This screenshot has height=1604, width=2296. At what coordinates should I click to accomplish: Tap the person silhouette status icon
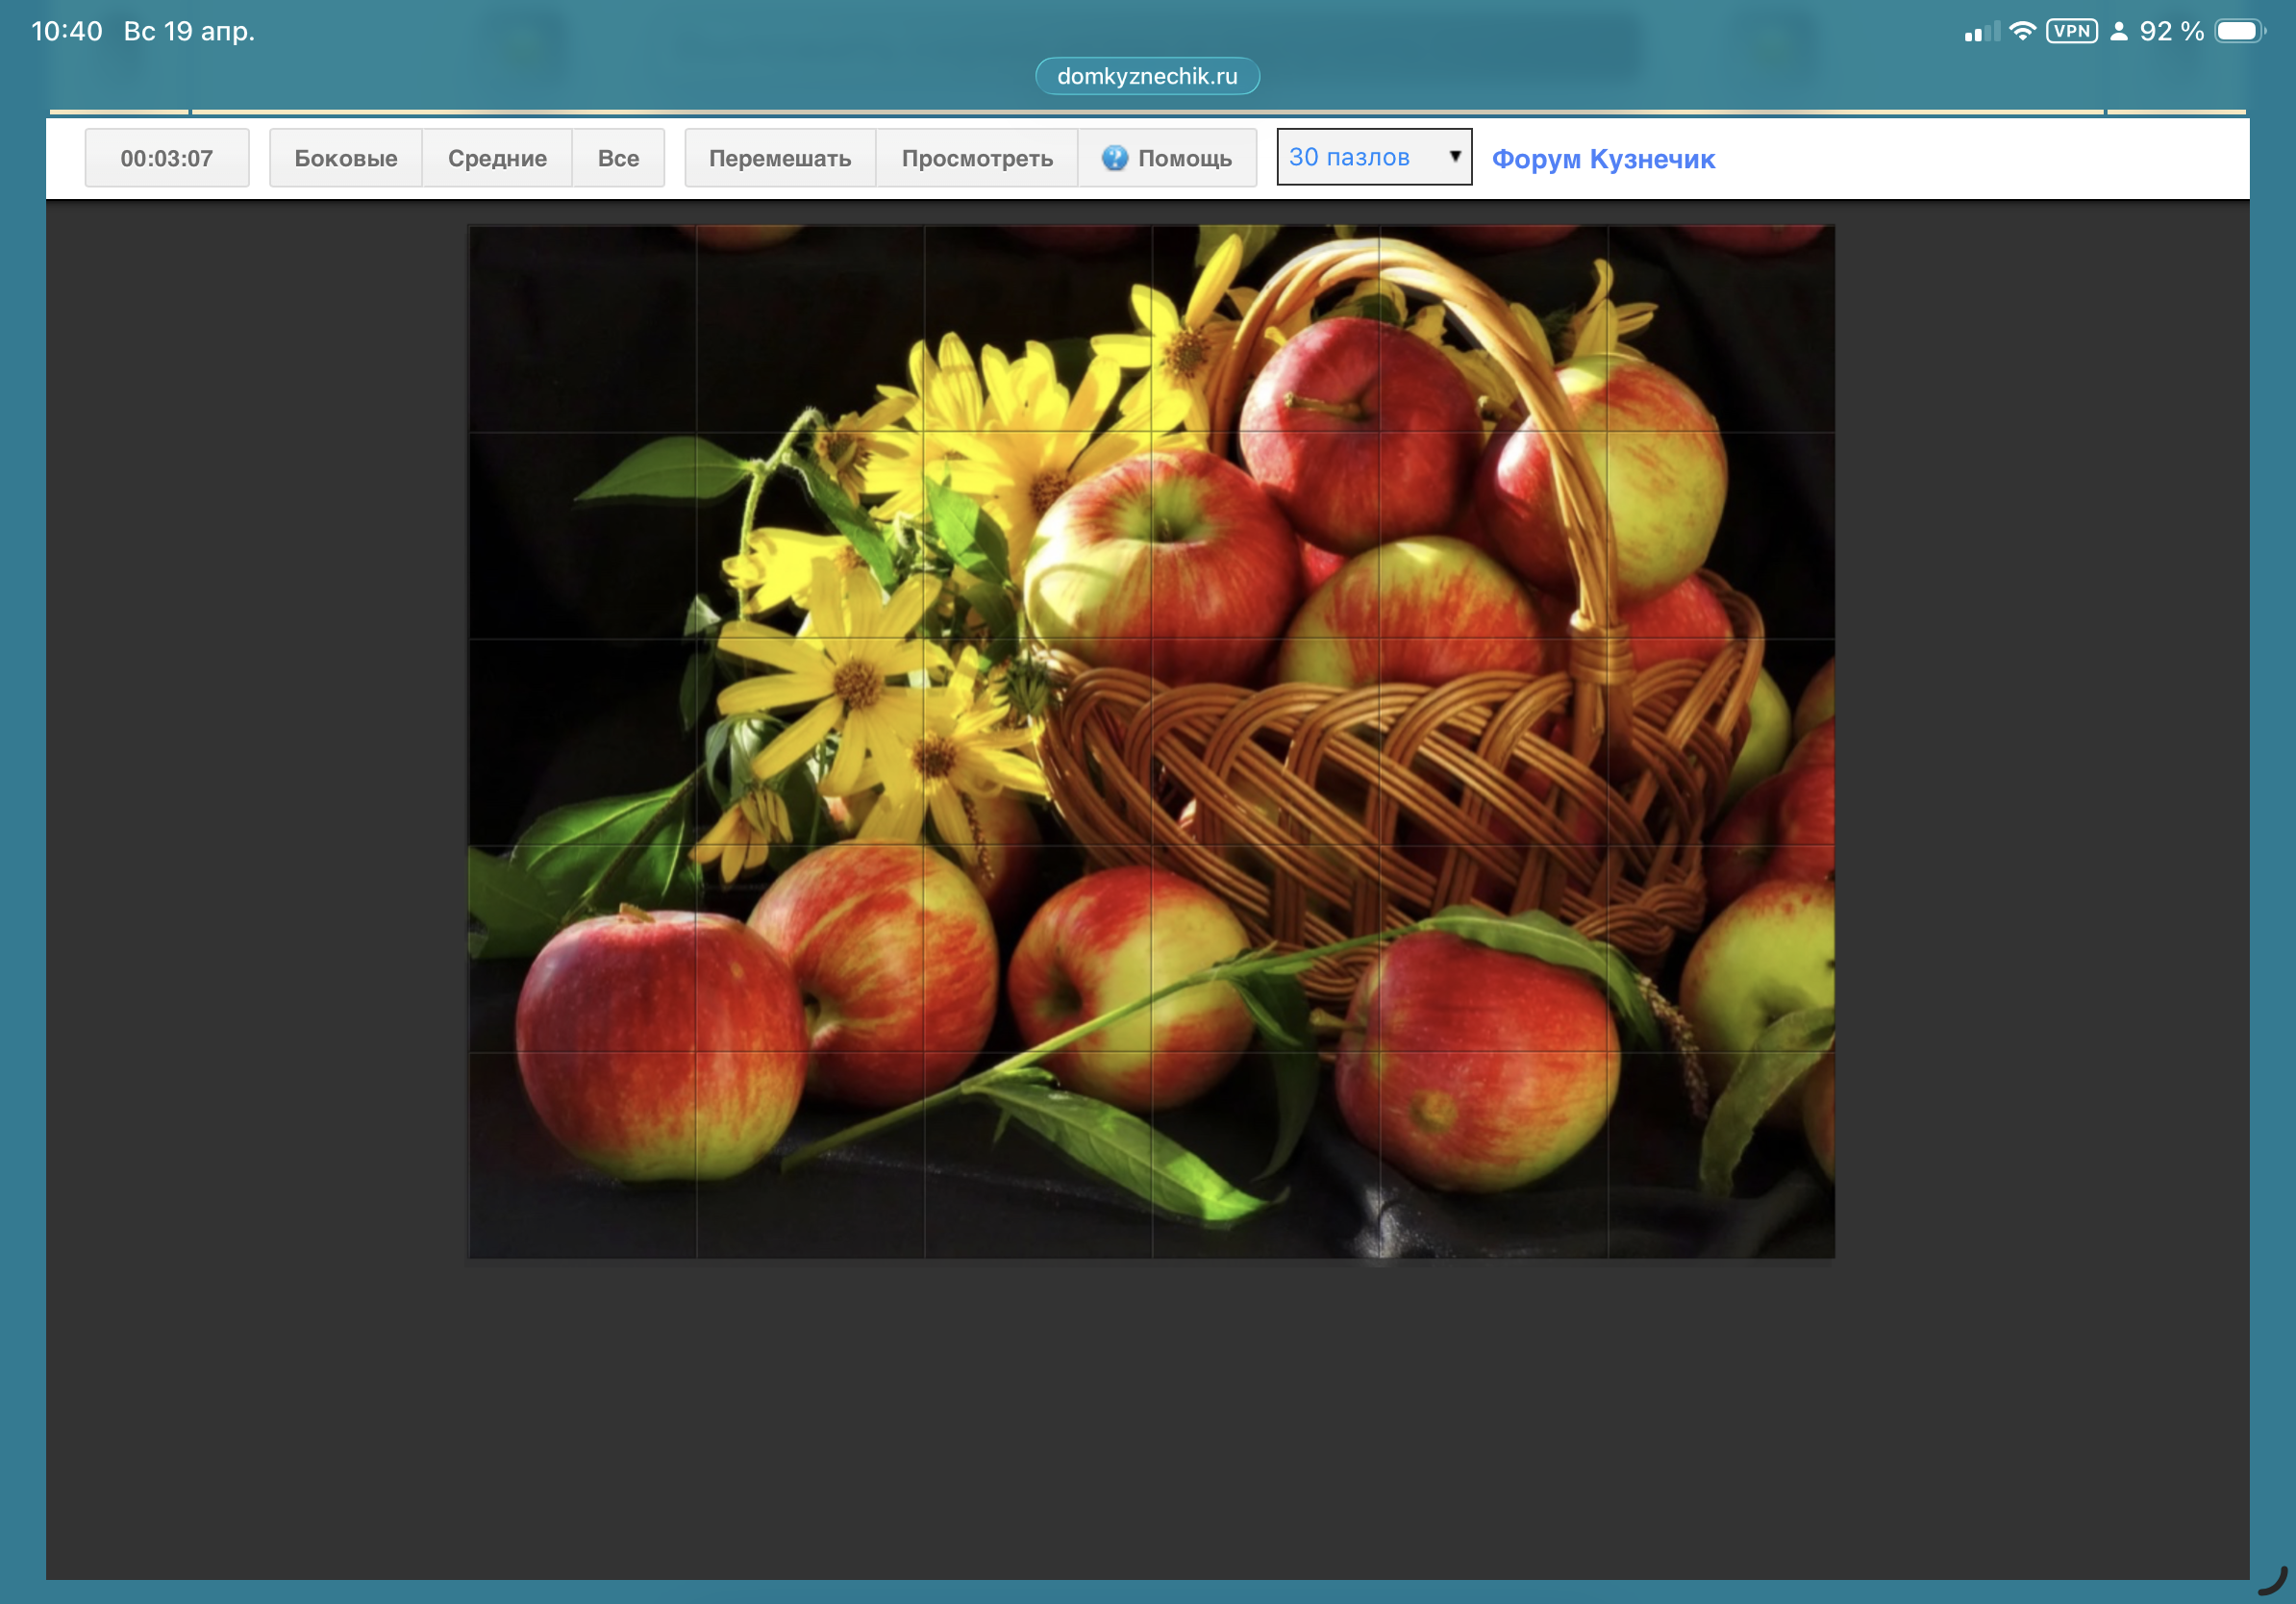pyautogui.click(x=2118, y=31)
